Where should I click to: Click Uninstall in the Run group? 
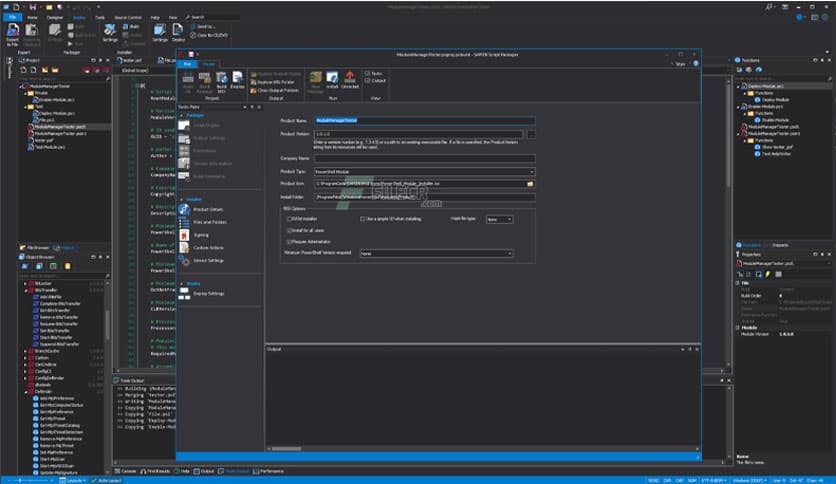(350, 80)
